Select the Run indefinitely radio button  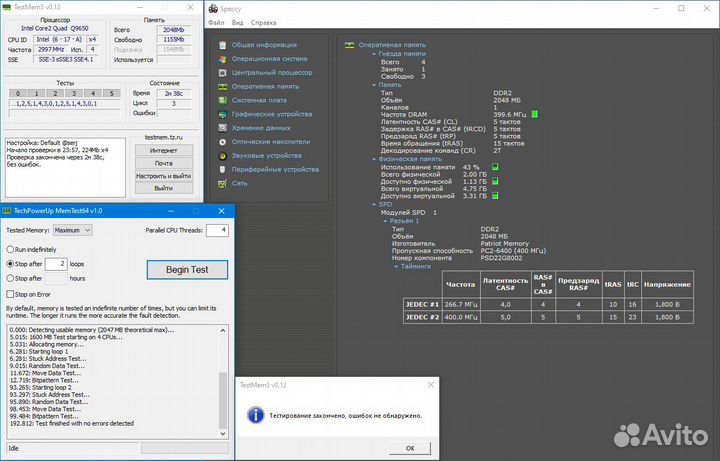click(x=10, y=248)
